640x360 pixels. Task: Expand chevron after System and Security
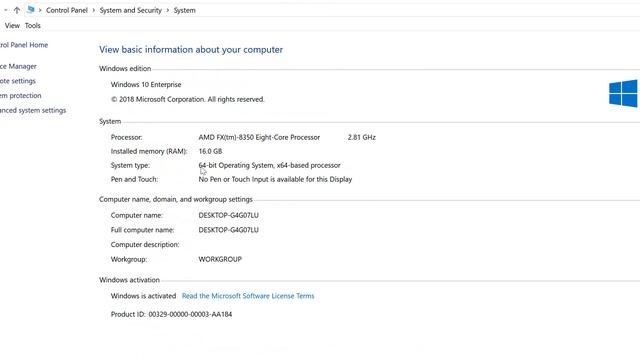(167, 10)
